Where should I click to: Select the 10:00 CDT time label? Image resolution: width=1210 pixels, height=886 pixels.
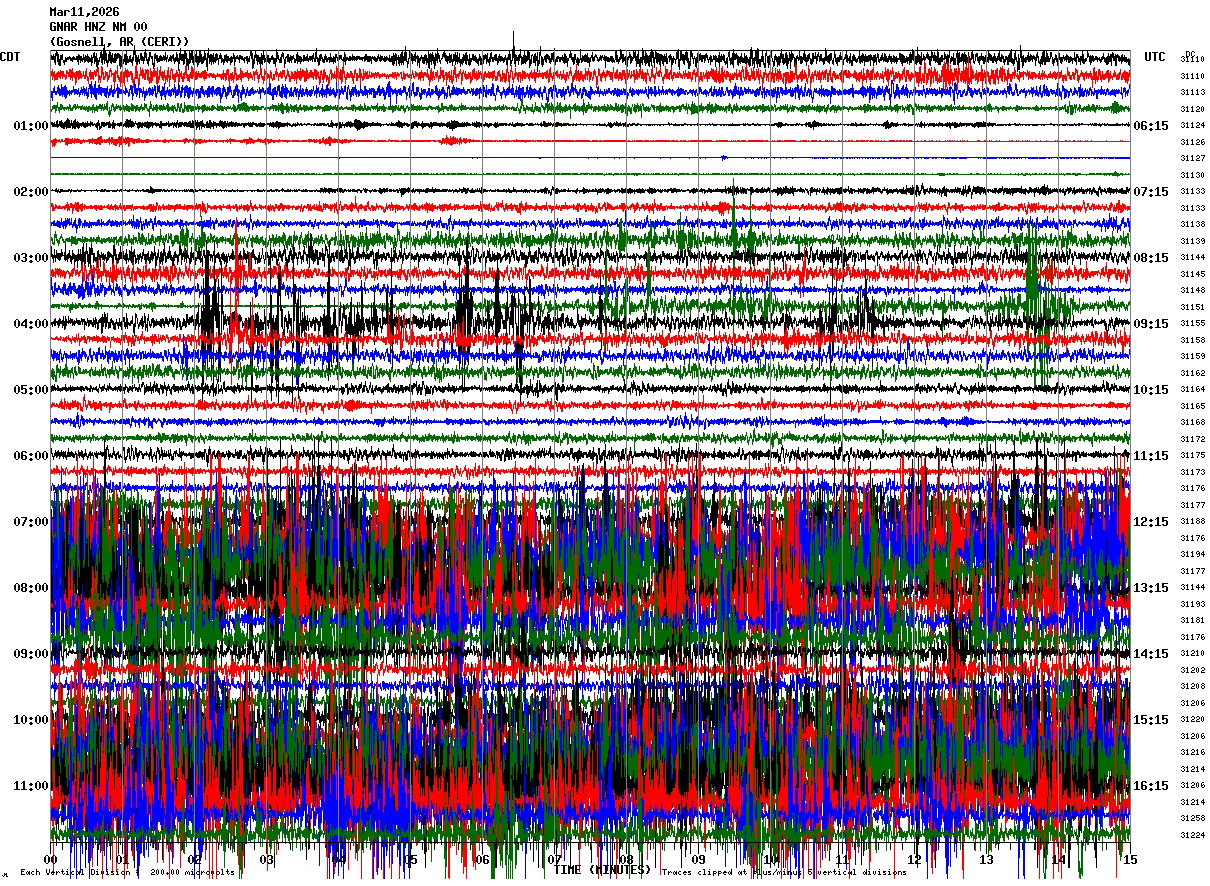[31, 720]
